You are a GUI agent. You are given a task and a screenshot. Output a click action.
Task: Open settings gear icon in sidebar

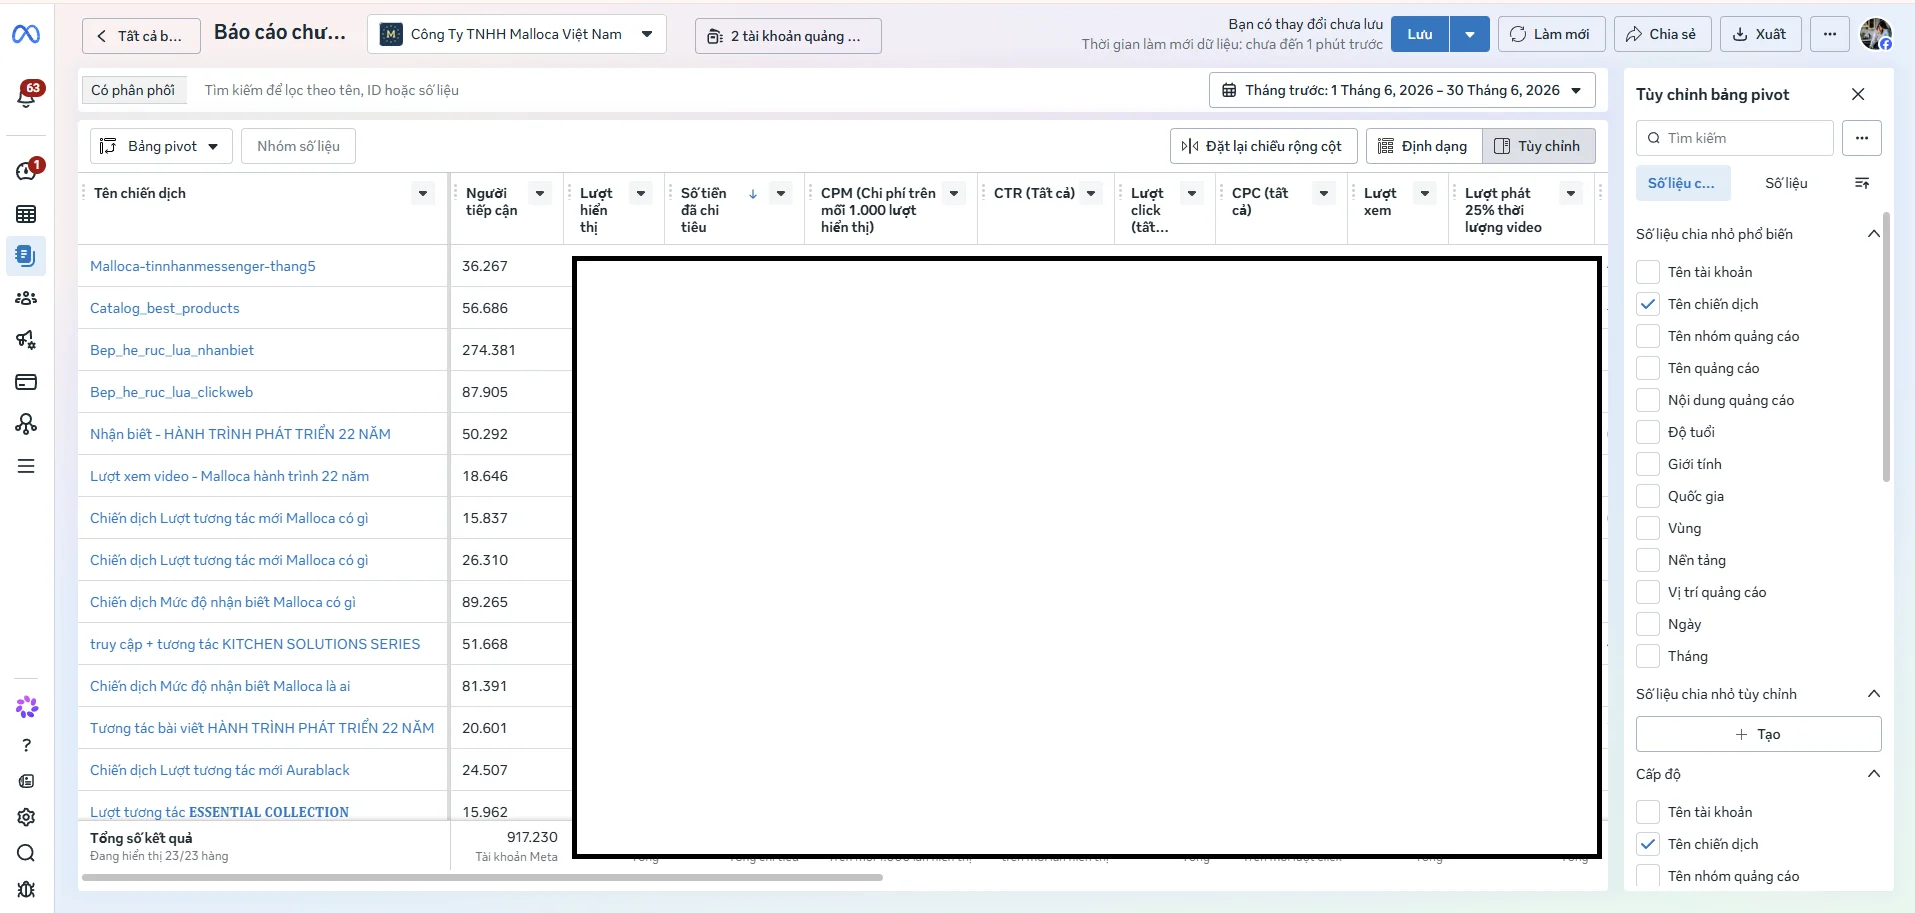(x=27, y=817)
